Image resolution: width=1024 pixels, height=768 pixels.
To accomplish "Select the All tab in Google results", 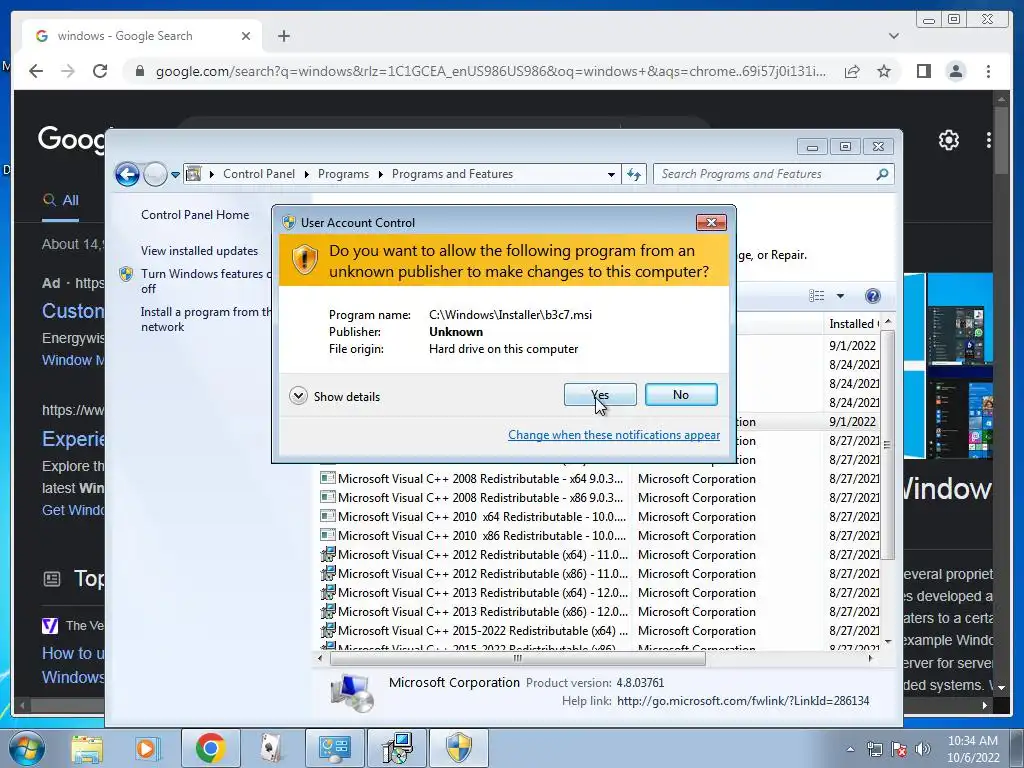I will point(61,200).
